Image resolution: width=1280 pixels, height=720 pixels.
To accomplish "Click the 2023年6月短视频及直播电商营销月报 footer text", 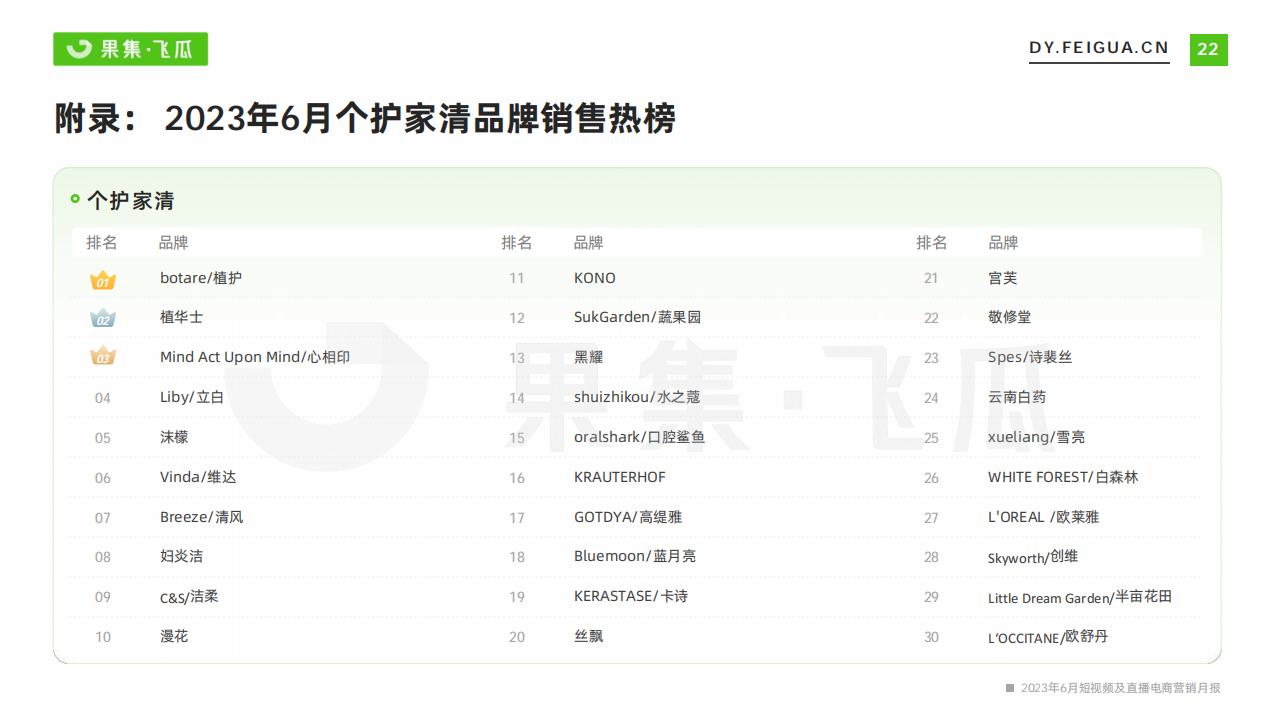I will [x=1120, y=688].
